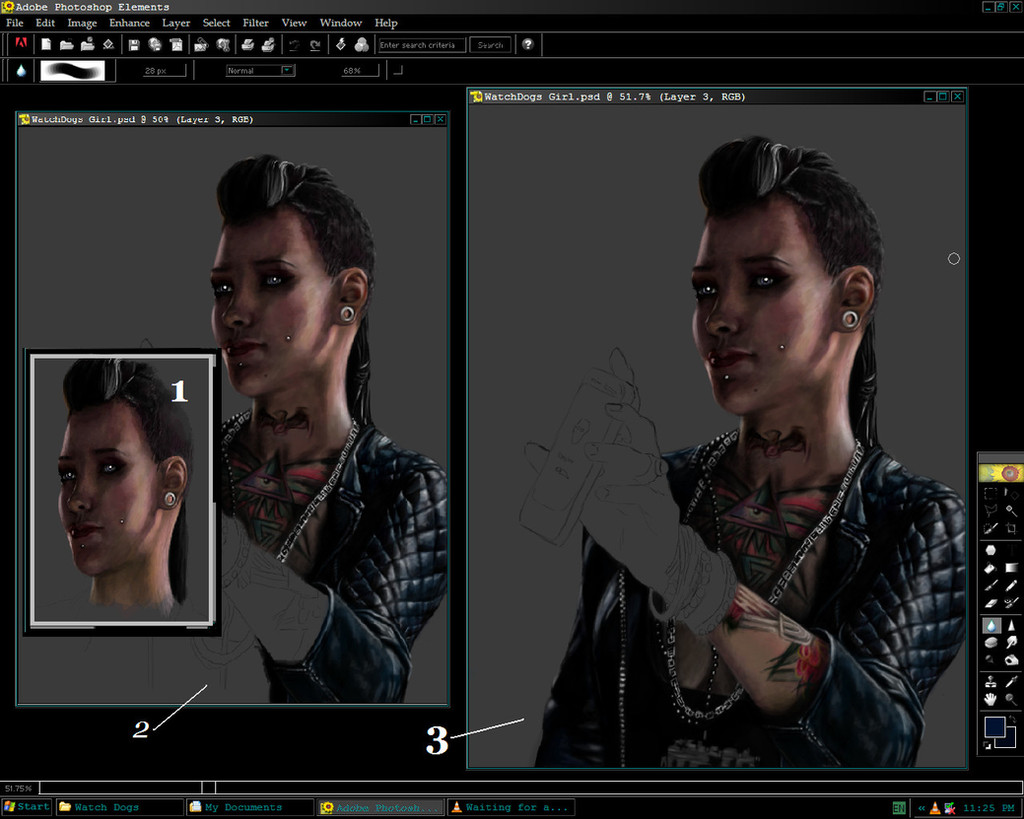This screenshot has height=819, width=1024.
Task: Open the File Browser icon
Action: pyautogui.click(x=87, y=44)
